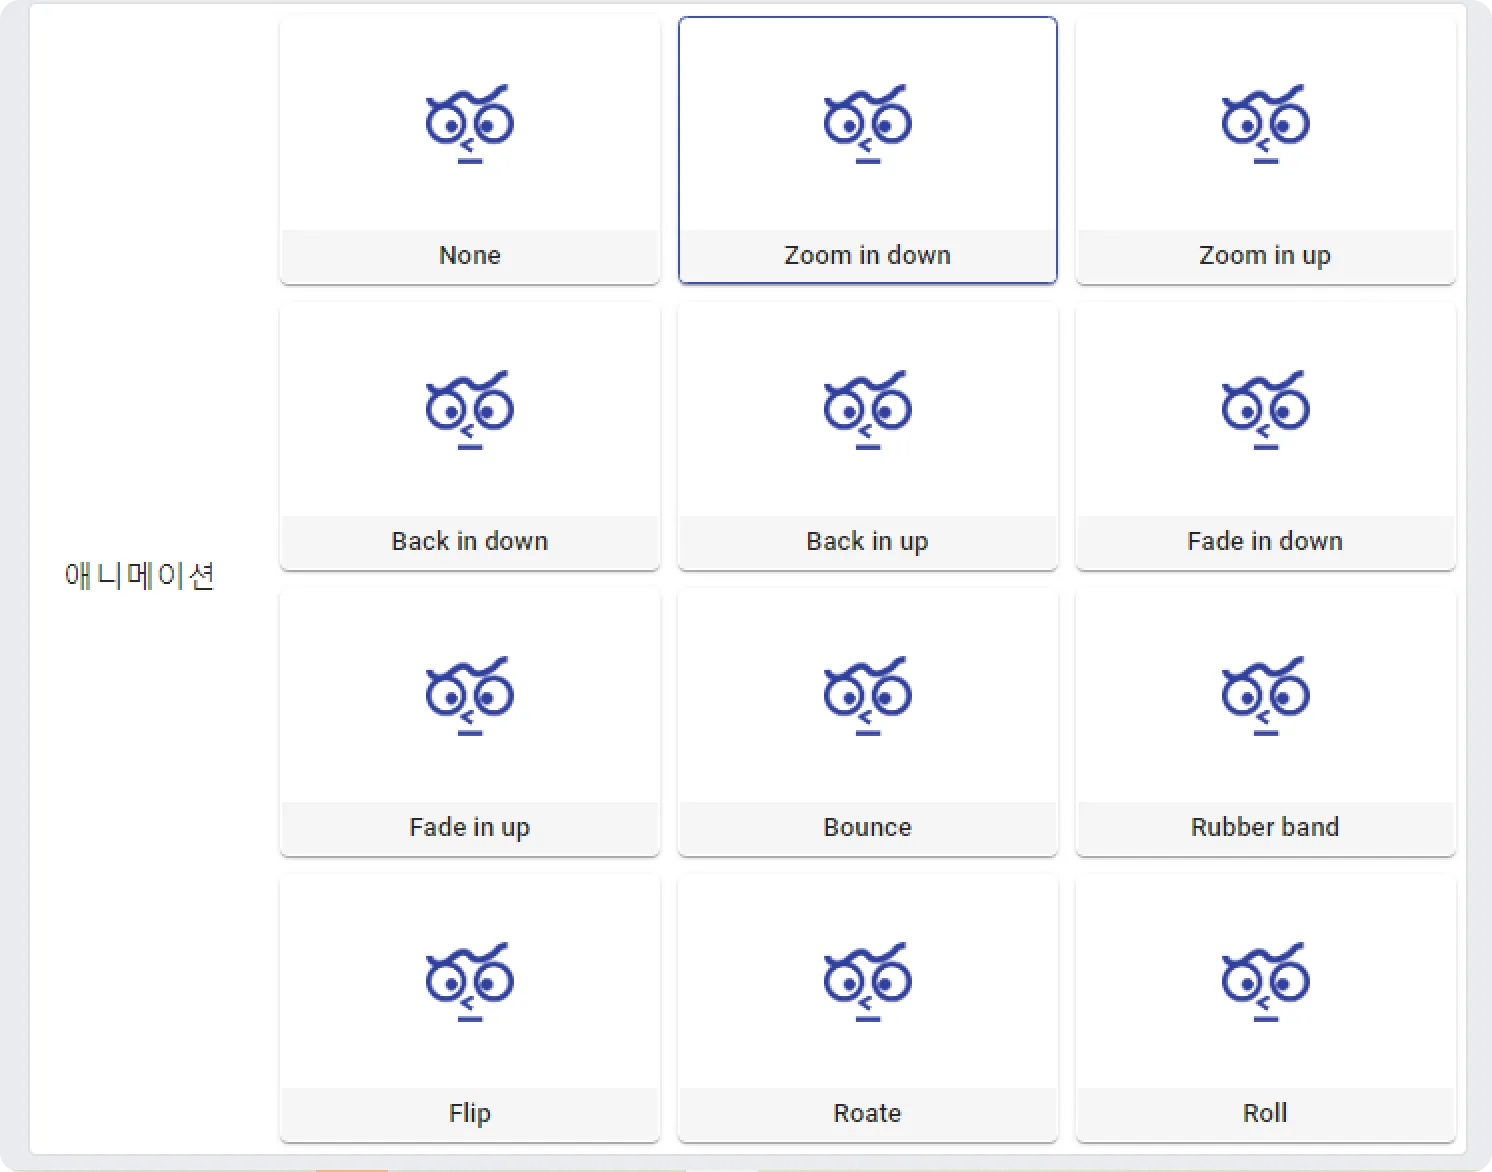The image size is (1492, 1172).
Task: Click the owl icon above Roll
Action: pyautogui.click(x=1265, y=982)
